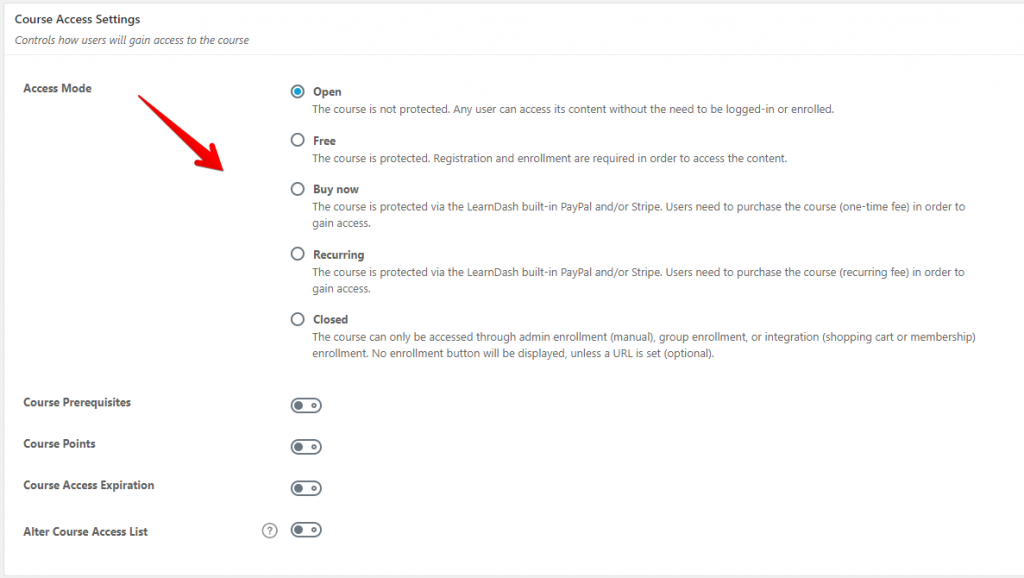Choose the Buy now access mode
Image resolution: width=1024 pixels, height=578 pixels.
point(297,189)
